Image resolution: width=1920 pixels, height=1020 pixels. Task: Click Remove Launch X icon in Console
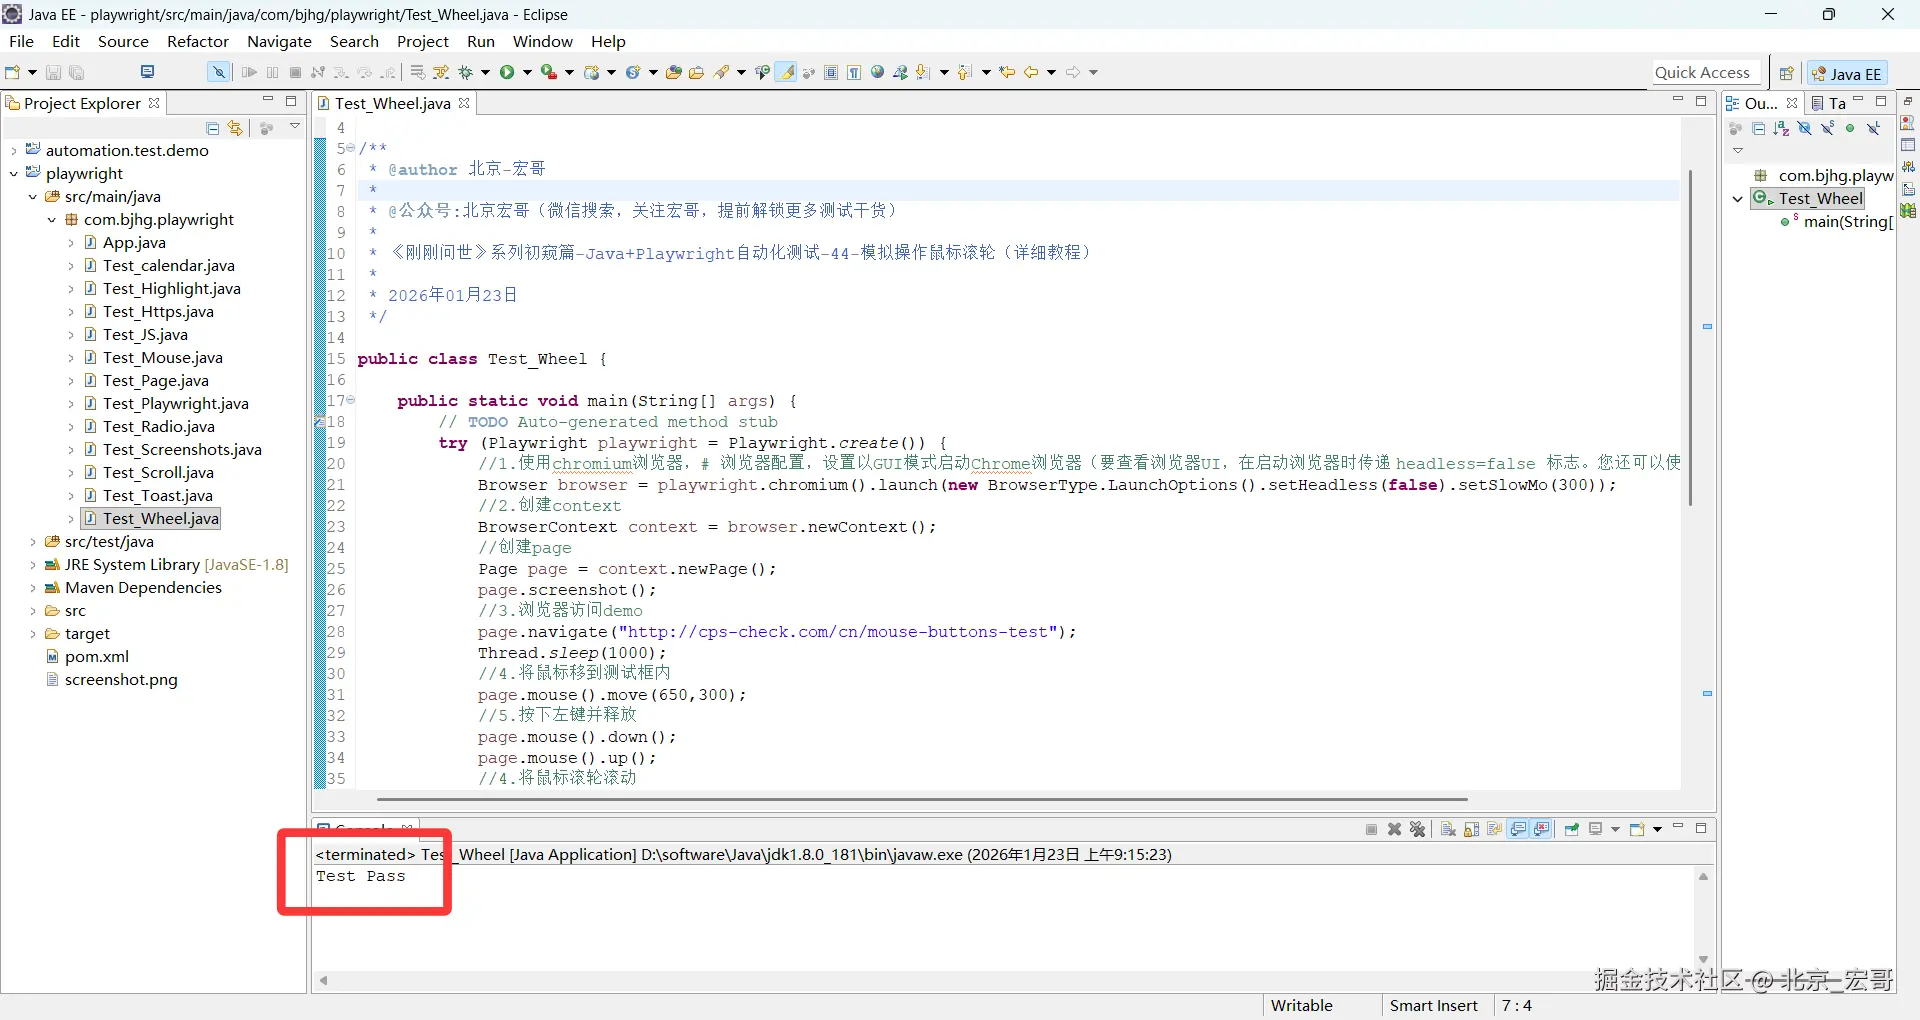(1394, 829)
